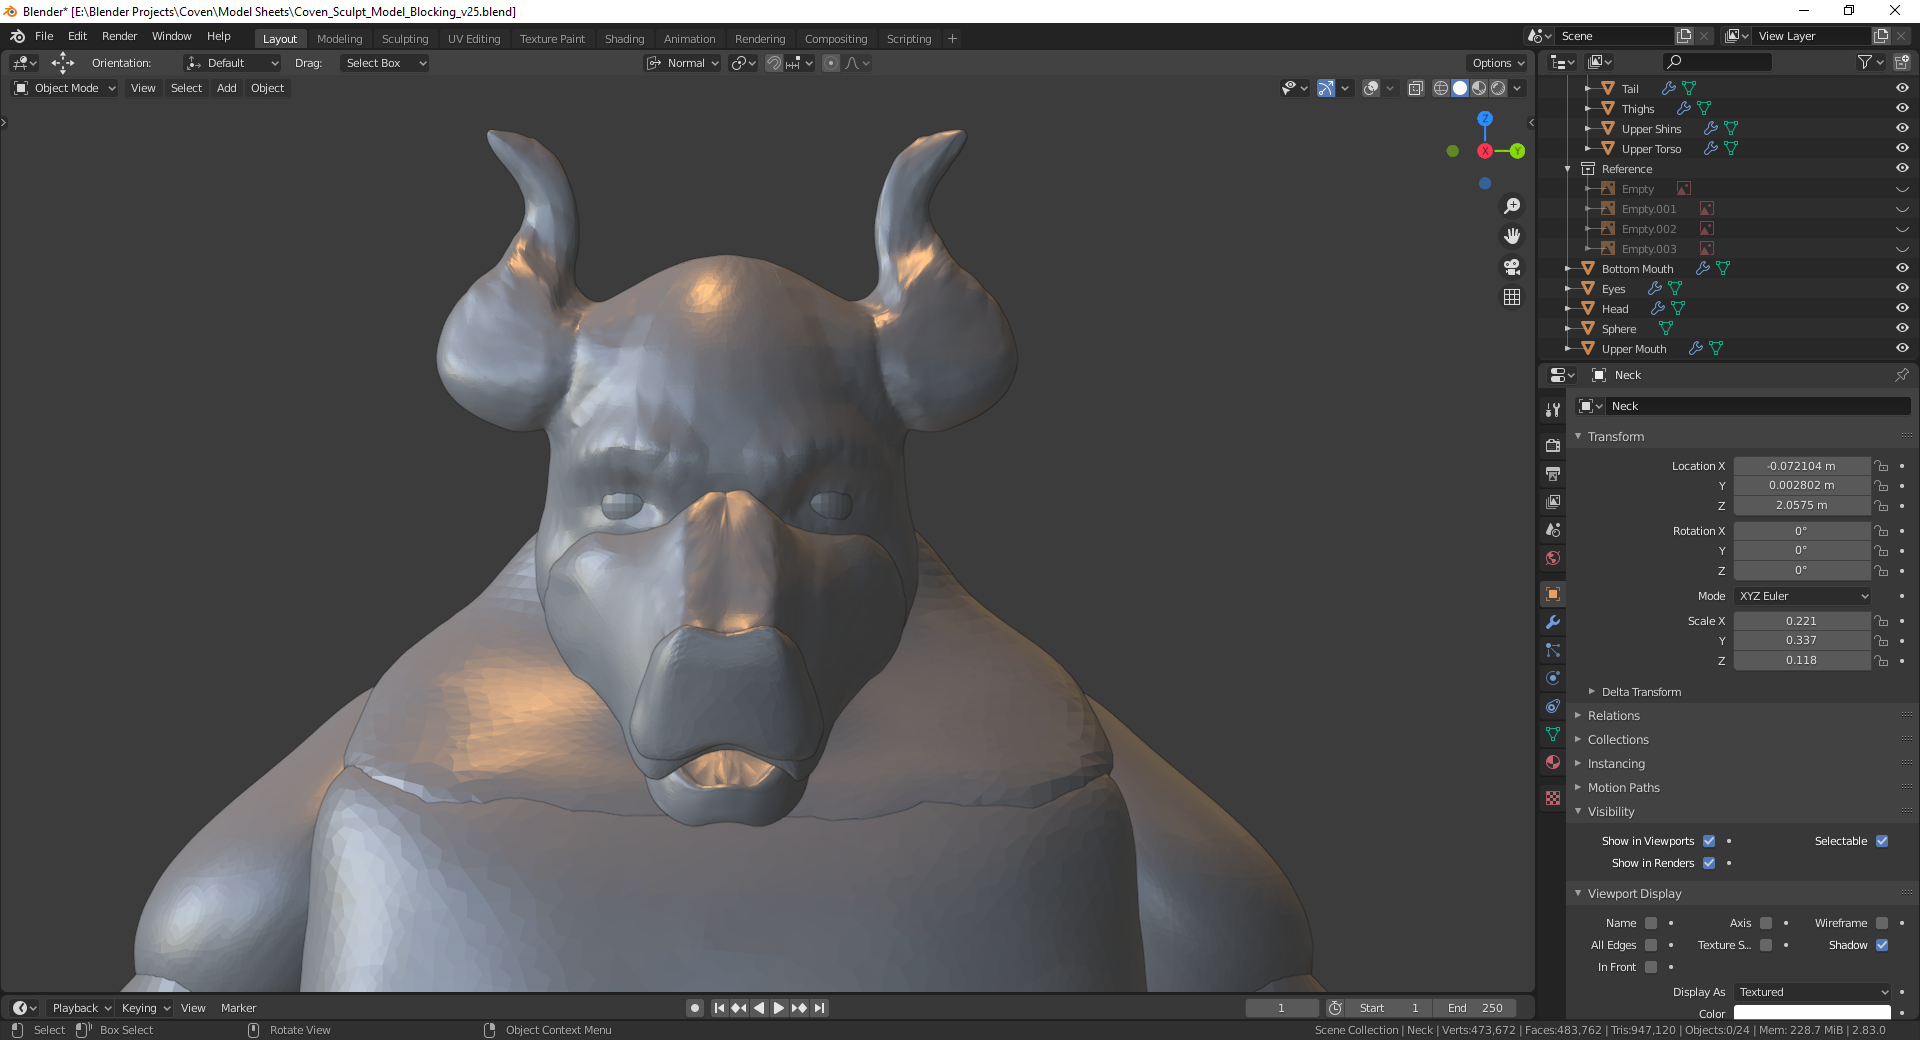The width and height of the screenshot is (1920, 1040).
Task: Select the Material properties tab
Action: (1552, 762)
